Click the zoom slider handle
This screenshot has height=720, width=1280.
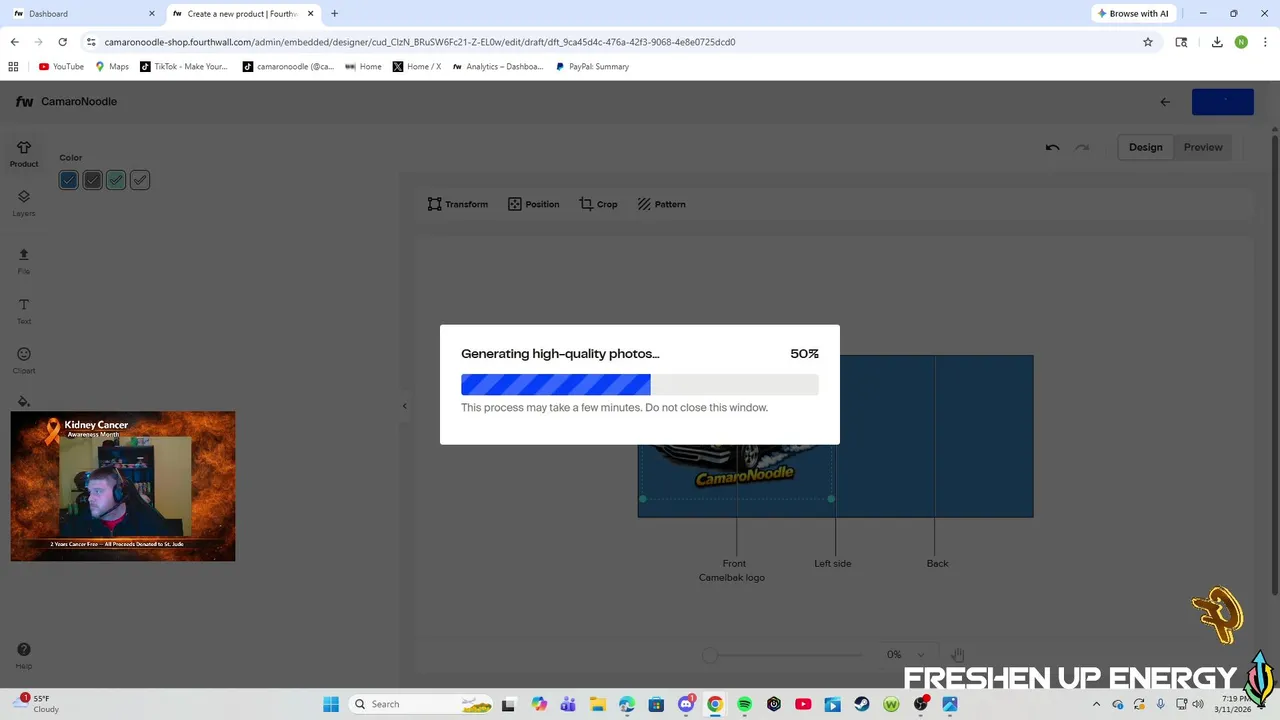click(x=710, y=655)
